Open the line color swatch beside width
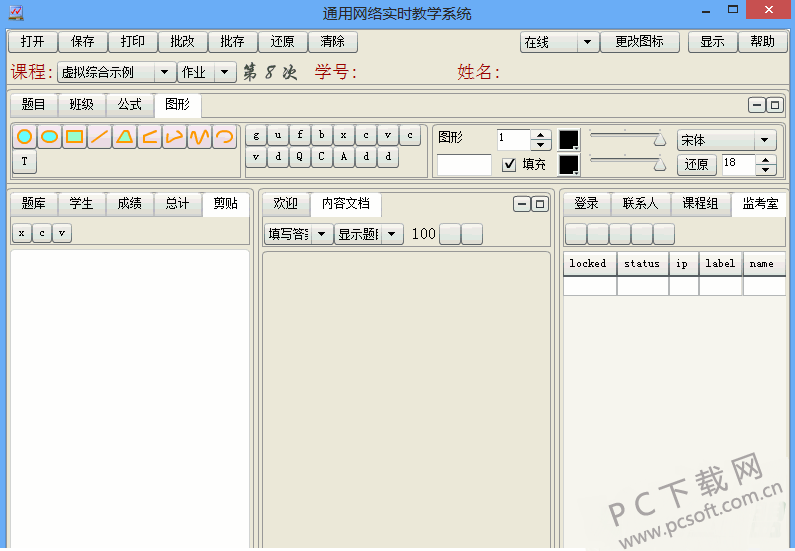Image resolution: width=795 pixels, height=551 pixels. pyautogui.click(x=569, y=140)
